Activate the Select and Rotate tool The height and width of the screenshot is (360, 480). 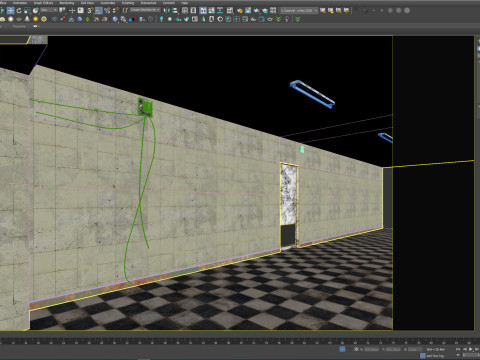[19, 11]
